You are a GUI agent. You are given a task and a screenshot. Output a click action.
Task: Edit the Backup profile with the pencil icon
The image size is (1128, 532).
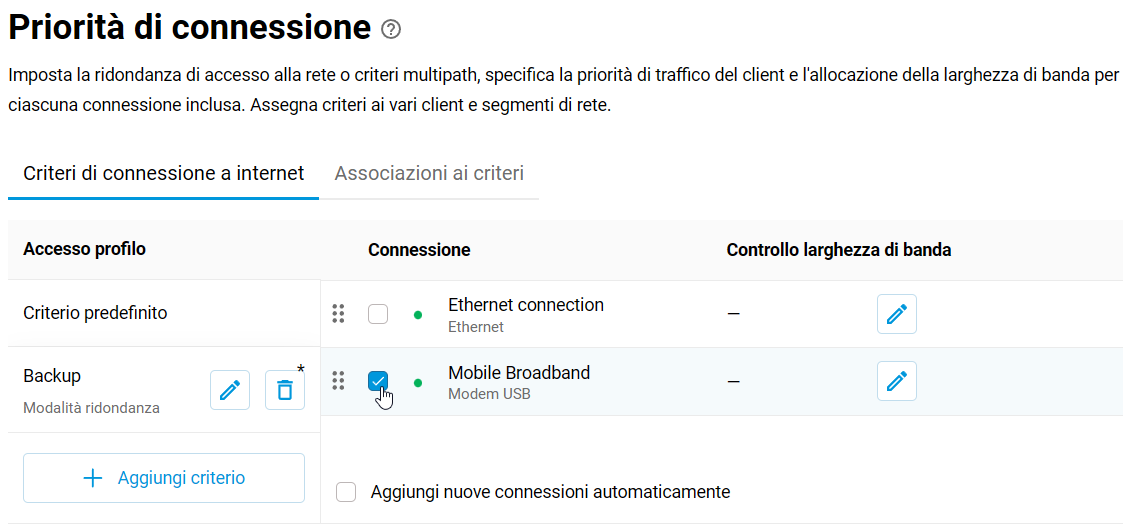click(x=230, y=390)
